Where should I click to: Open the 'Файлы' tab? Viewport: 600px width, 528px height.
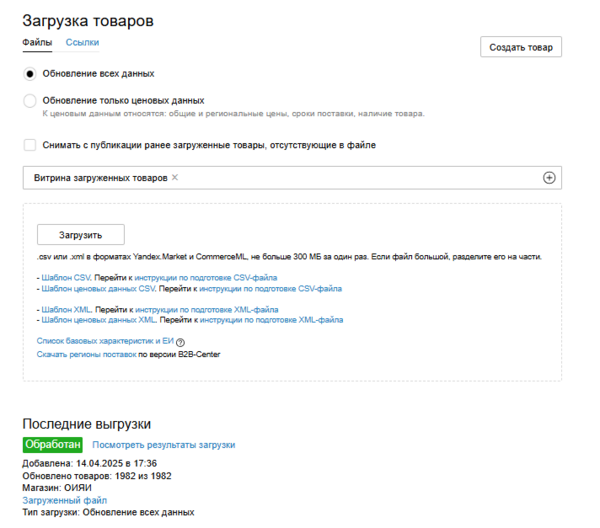pyautogui.click(x=37, y=43)
